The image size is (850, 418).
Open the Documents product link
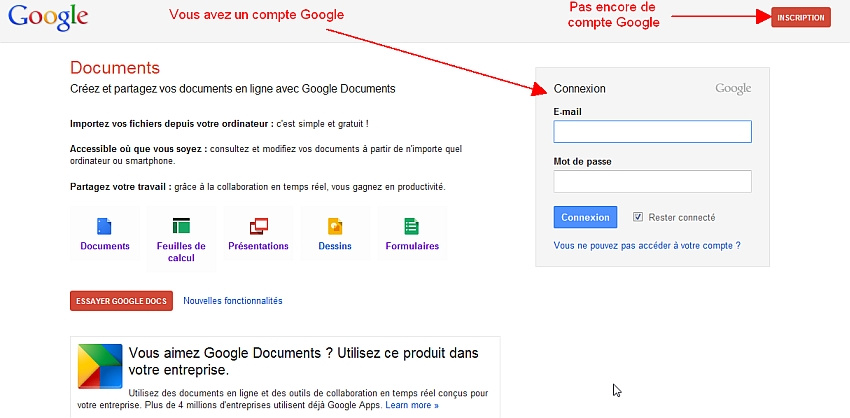tap(105, 246)
